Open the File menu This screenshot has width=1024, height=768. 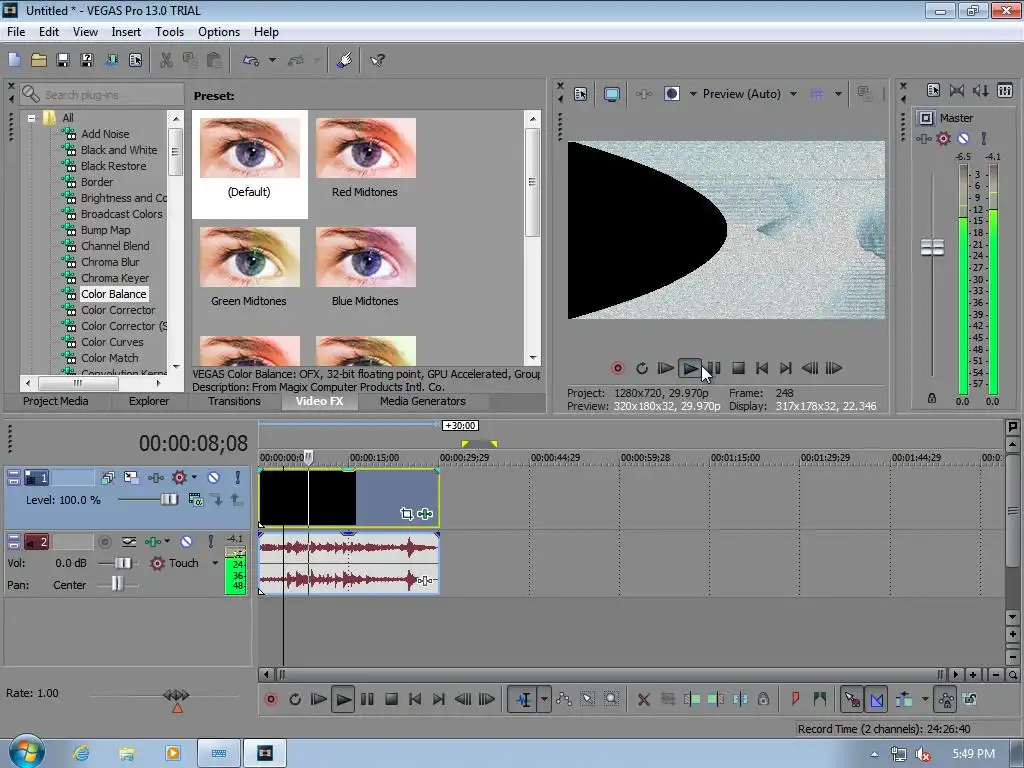(16, 32)
